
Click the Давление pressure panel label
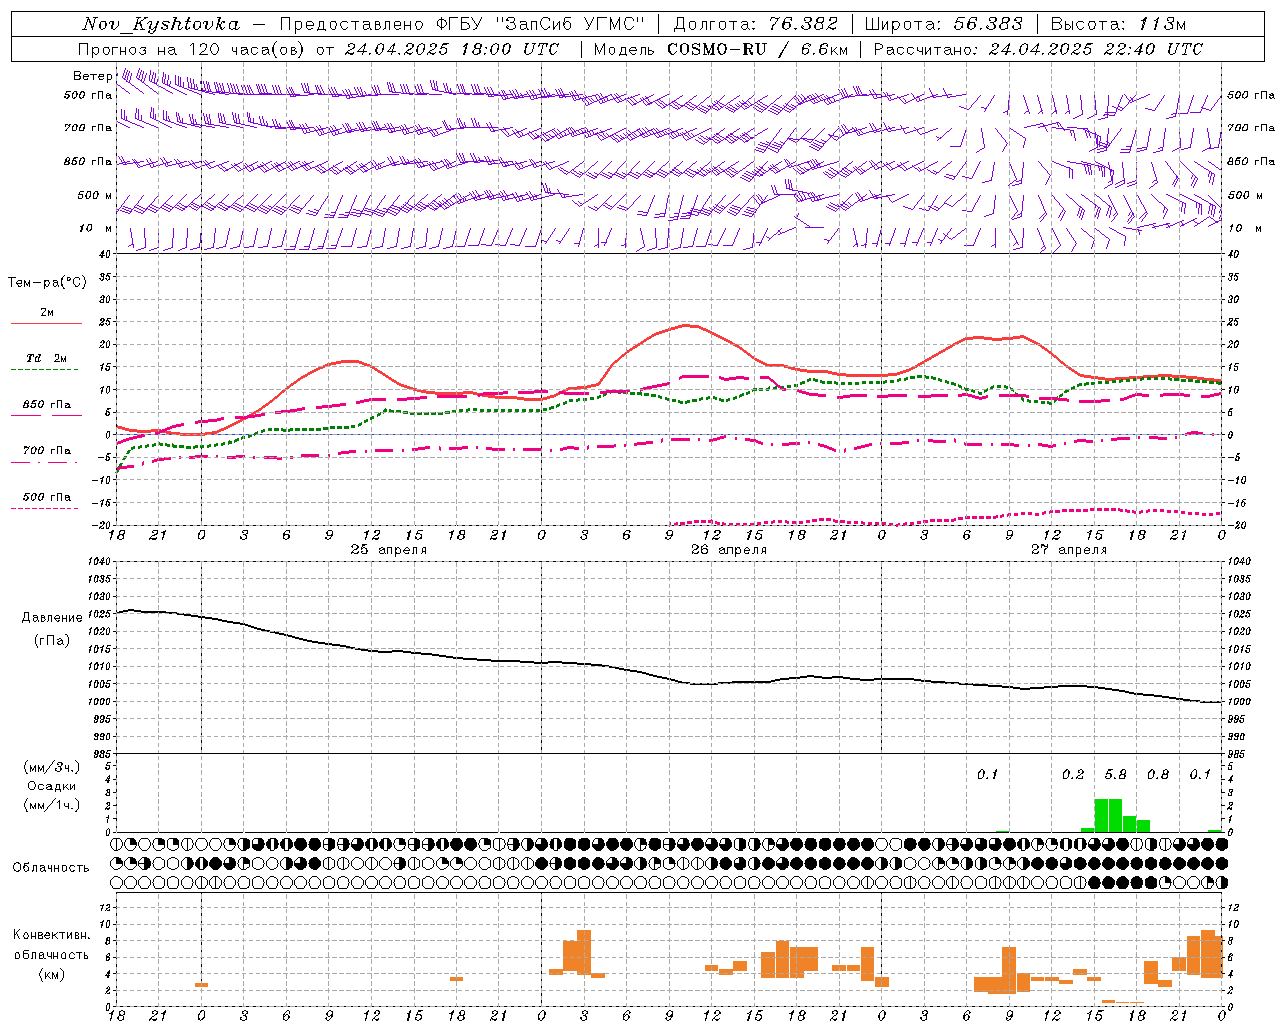(x=52, y=618)
